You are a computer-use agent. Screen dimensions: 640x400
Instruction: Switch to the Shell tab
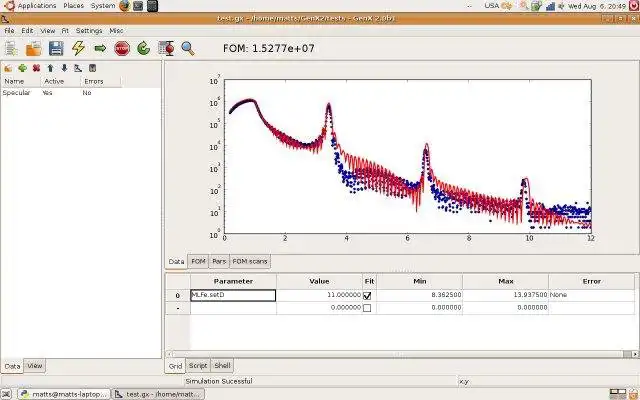pyautogui.click(x=222, y=366)
